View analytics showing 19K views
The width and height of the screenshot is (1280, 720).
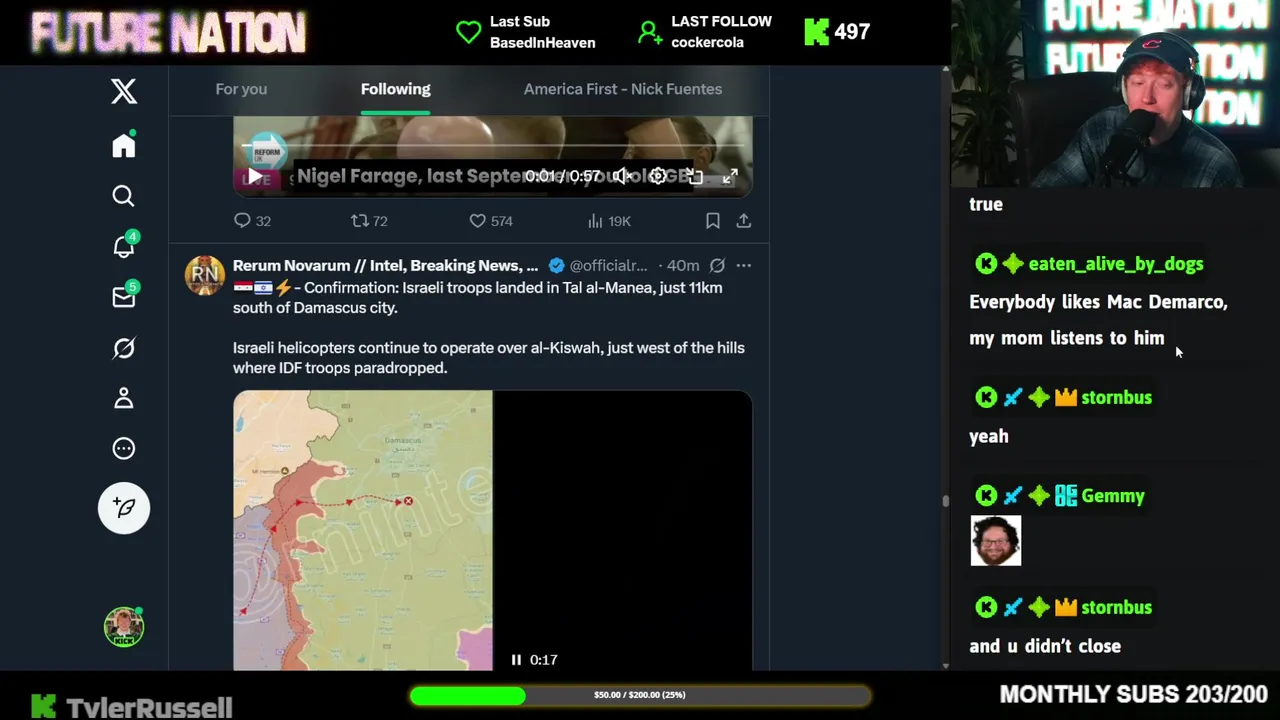click(608, 221)
